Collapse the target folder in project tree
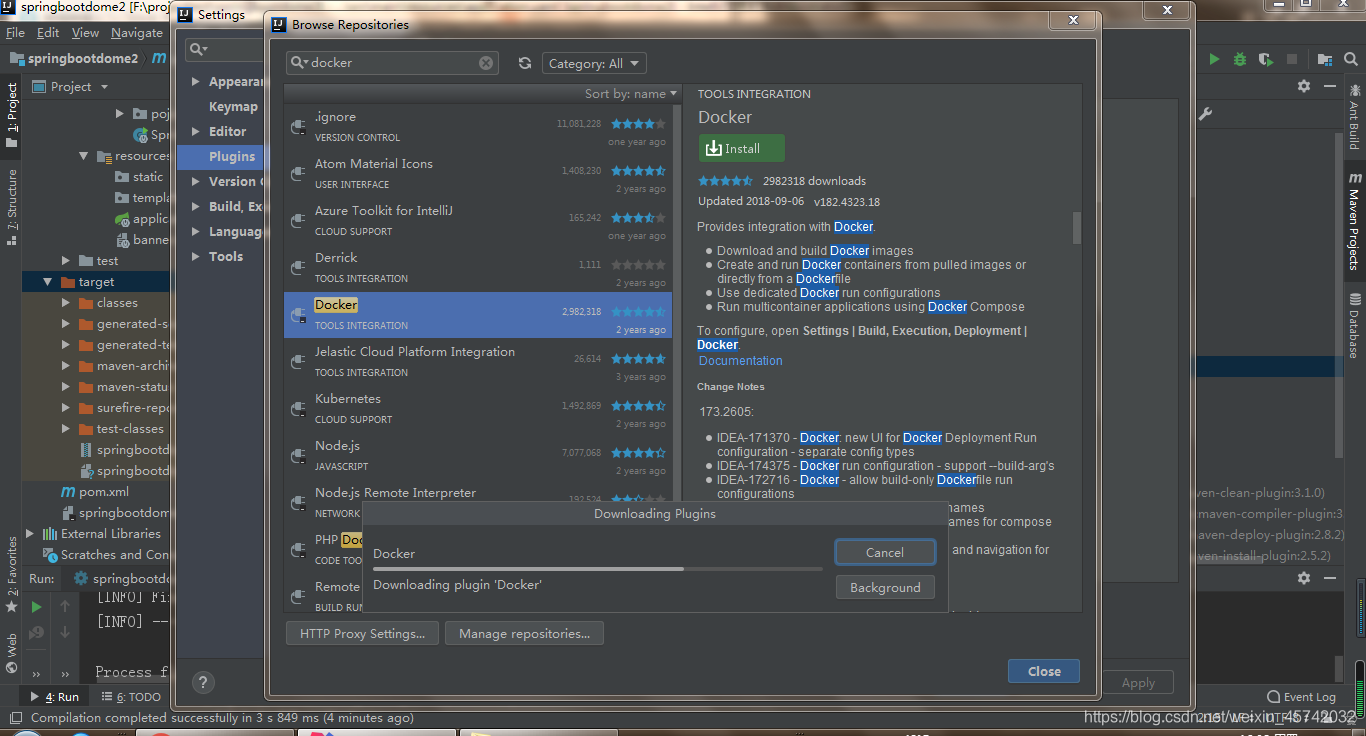 [x=47, y=282]
